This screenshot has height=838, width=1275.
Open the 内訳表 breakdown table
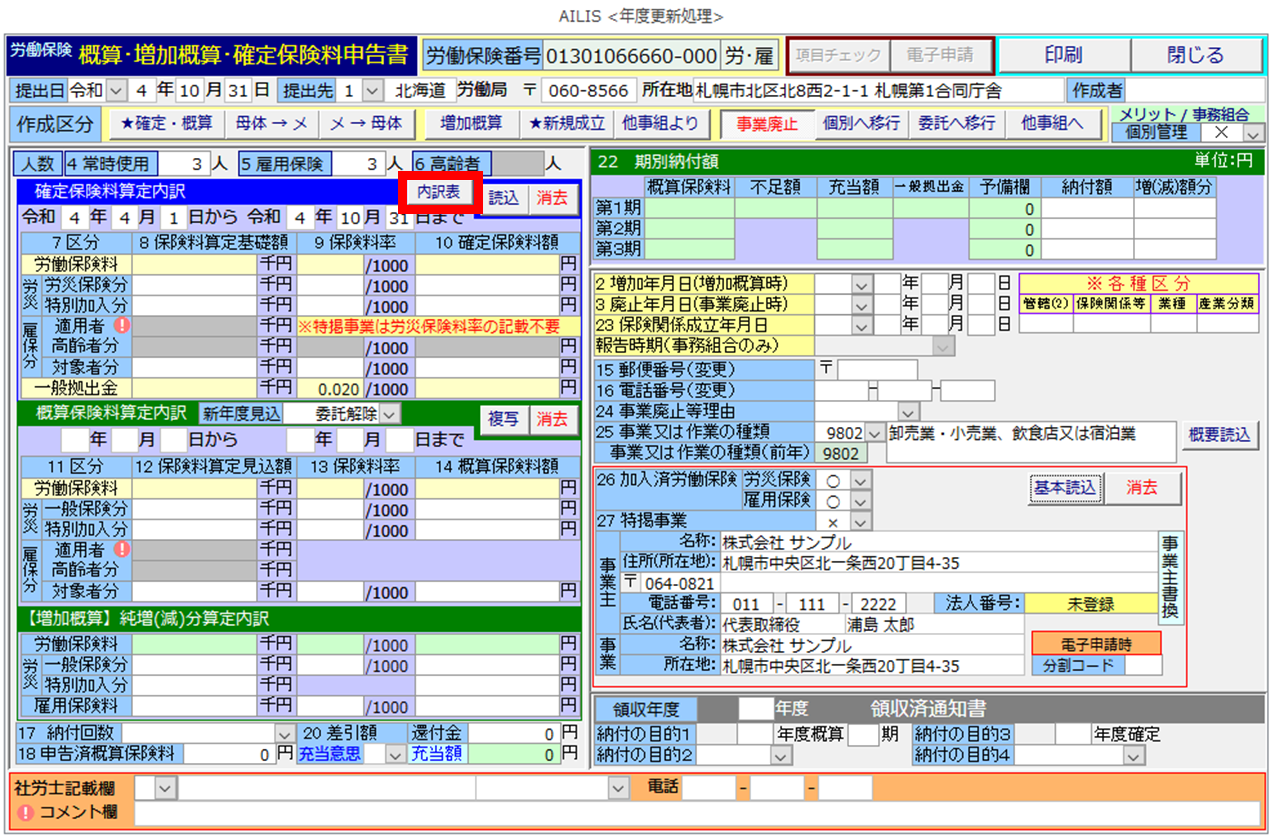pos(439,190)
